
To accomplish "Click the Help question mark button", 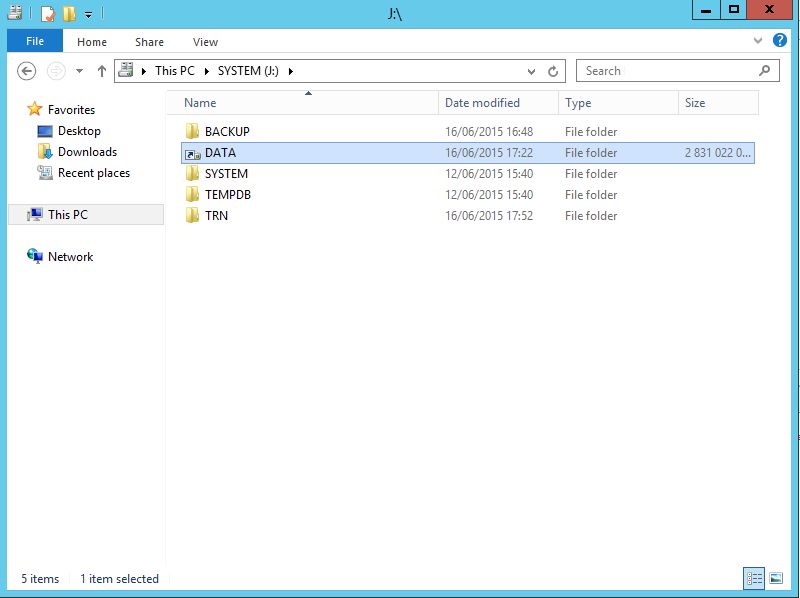I will coord(779,41).
